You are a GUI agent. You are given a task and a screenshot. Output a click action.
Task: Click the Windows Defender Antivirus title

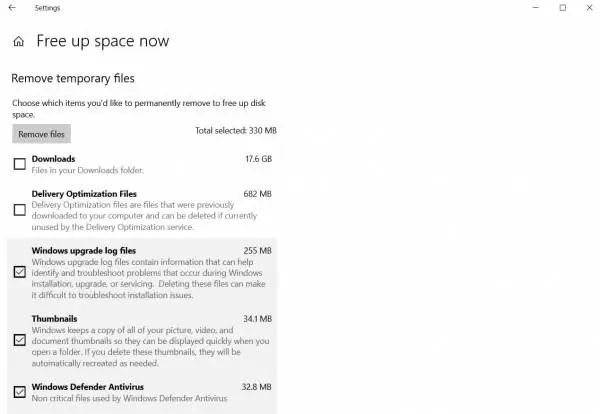[x=88, y=387]
